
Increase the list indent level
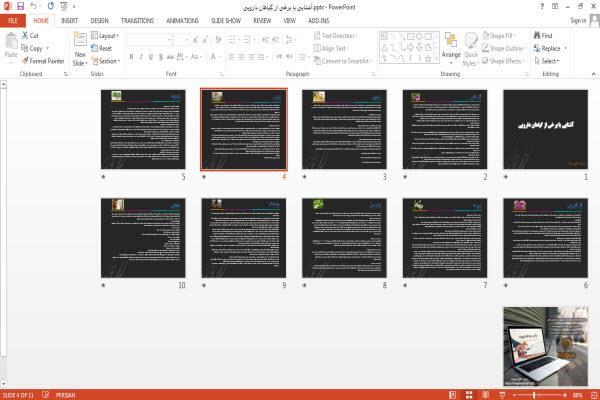click(x=276, y=40)
